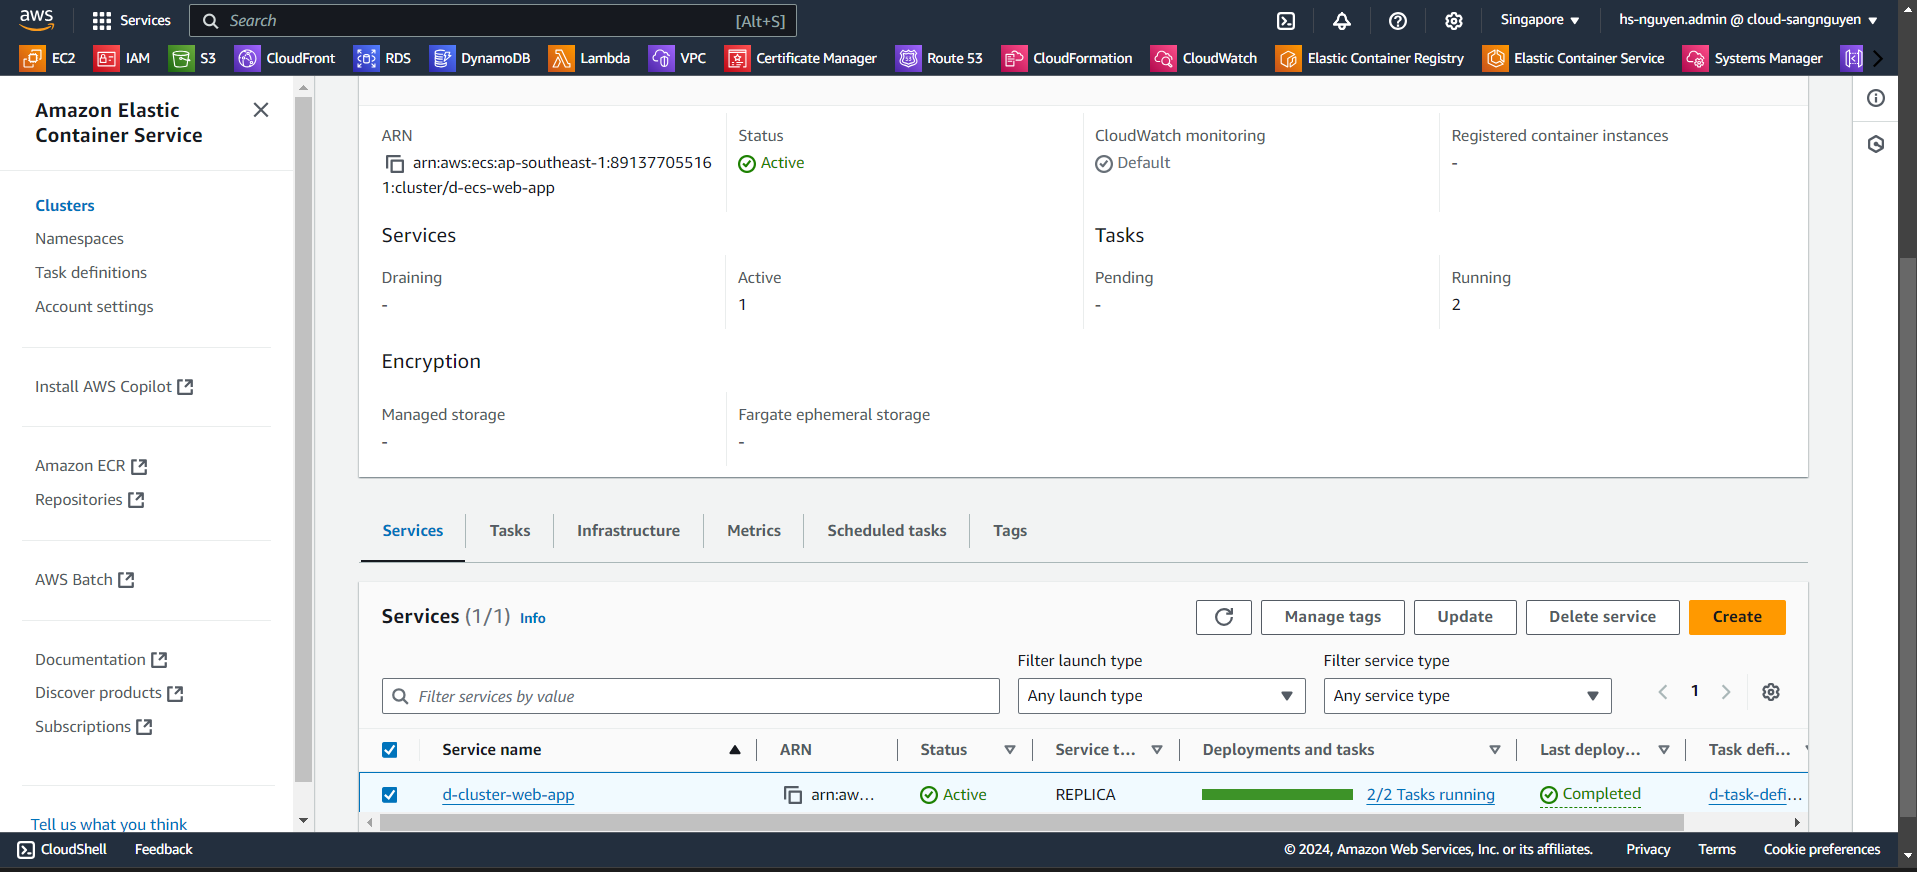Open services table preferences gear
1917x872 pixels.
coord(1771,692)
